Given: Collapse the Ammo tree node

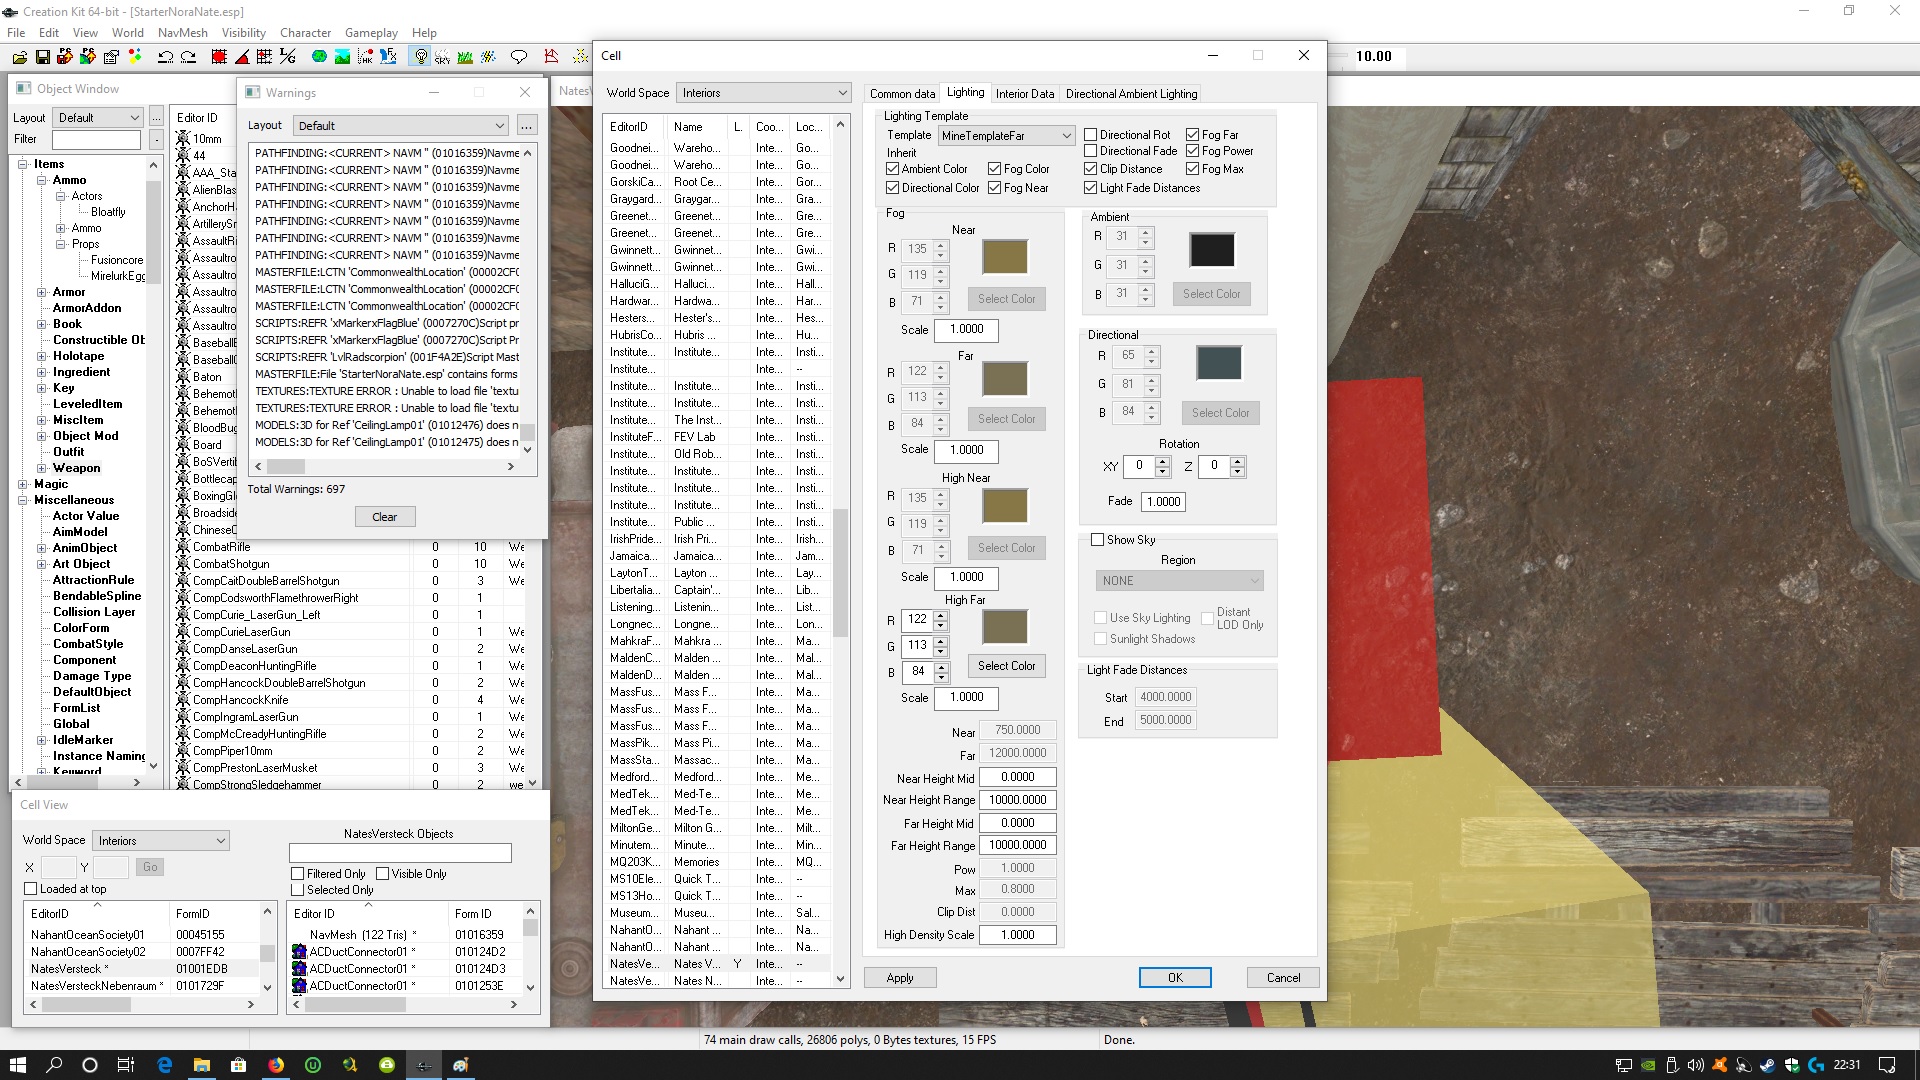Looking at the screenshot, I should point(42,180).
